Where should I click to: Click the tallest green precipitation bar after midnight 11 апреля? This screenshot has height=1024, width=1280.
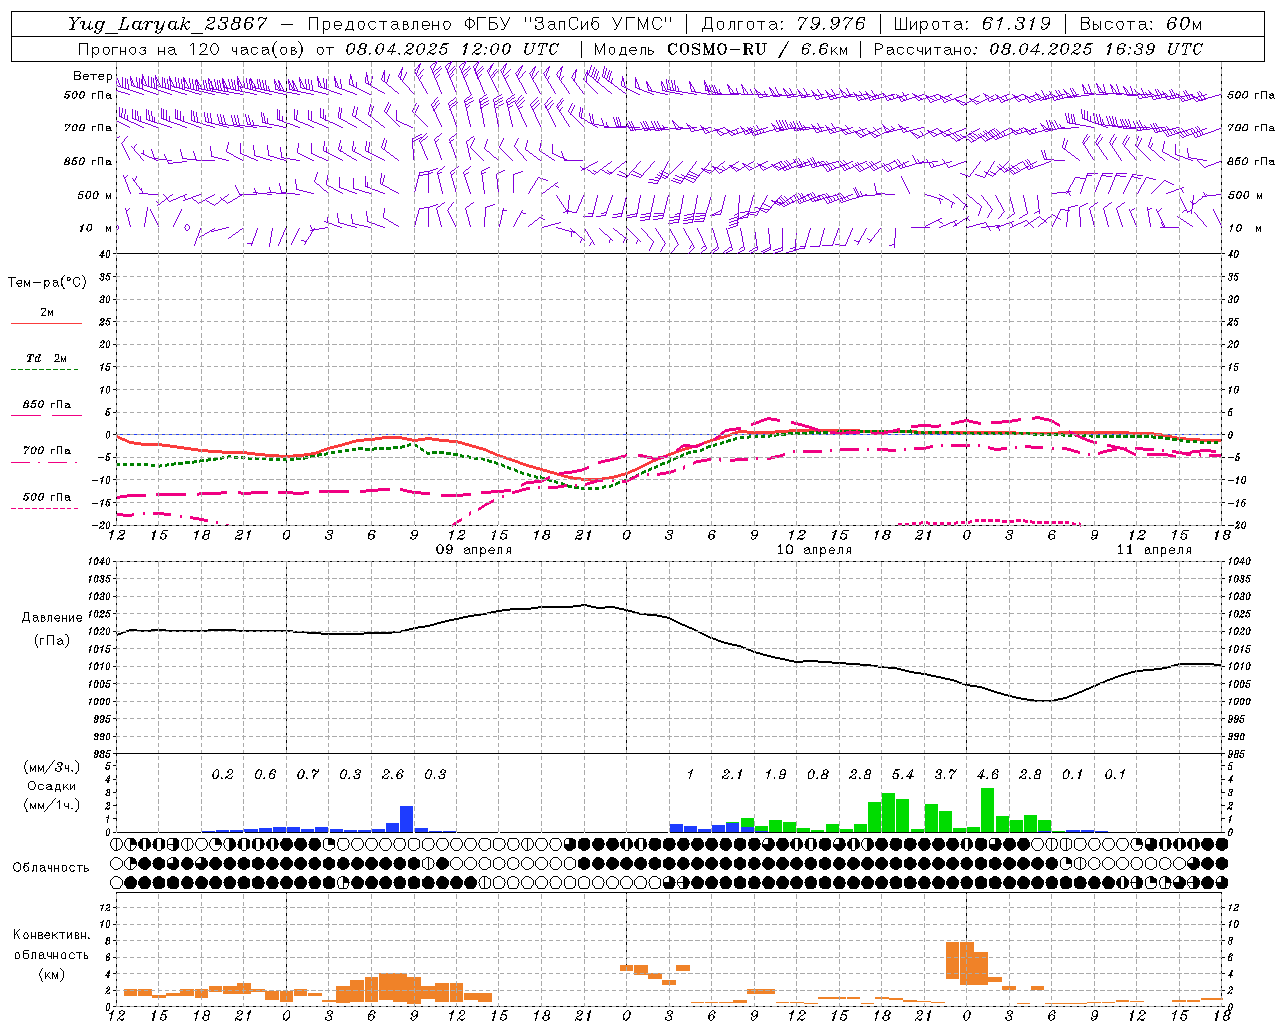(x=988, y=810)
